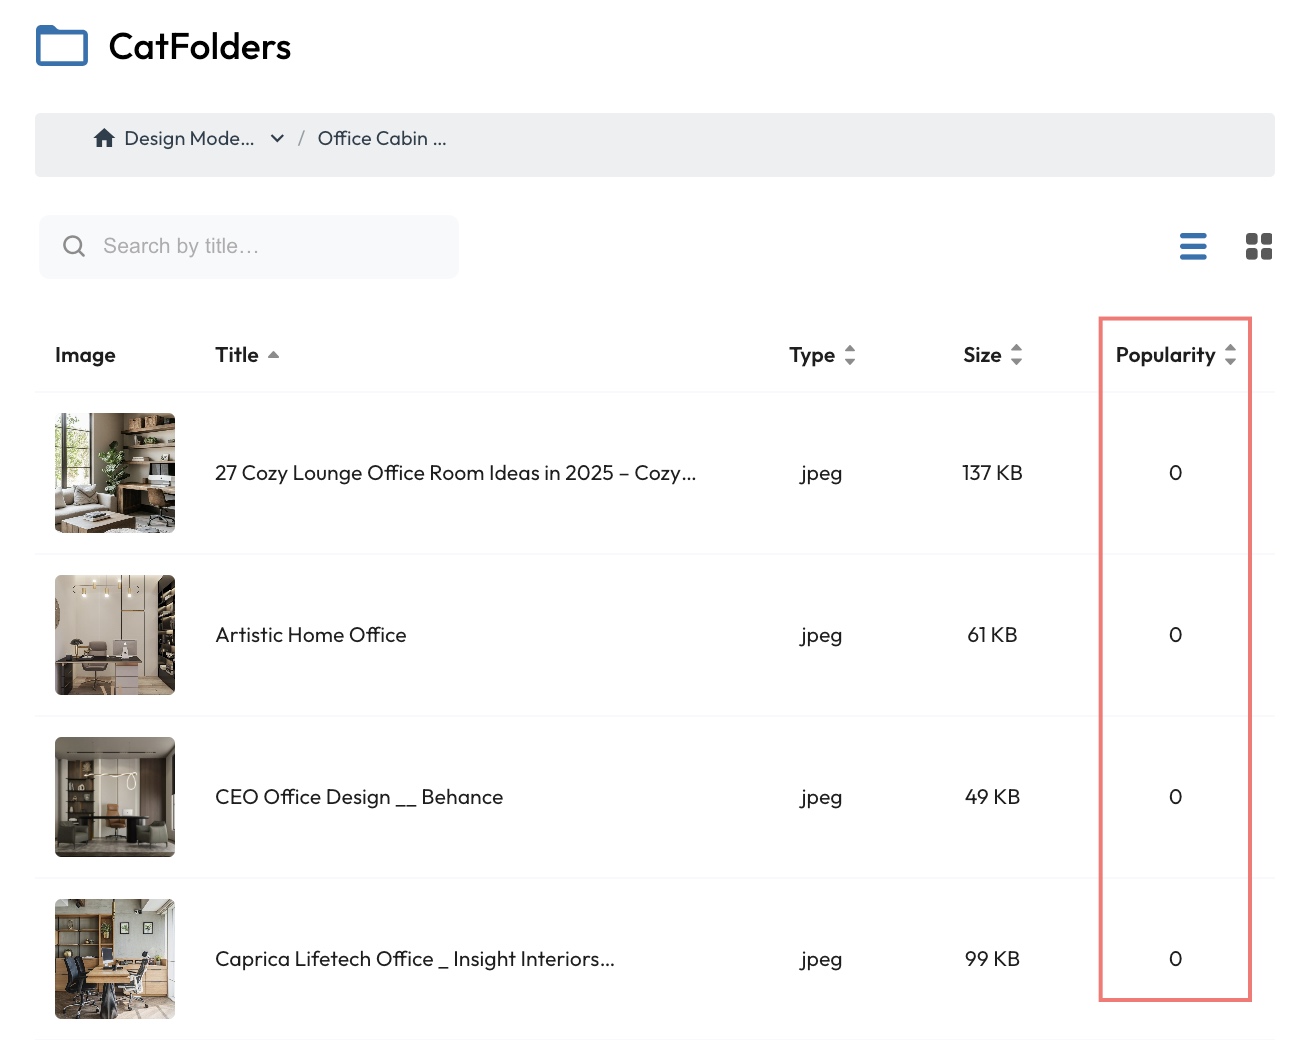Open the Caprica Lifetech Office thumbnail
This screenshot has height=1040, width=1310.
click(x=115, y=959)
